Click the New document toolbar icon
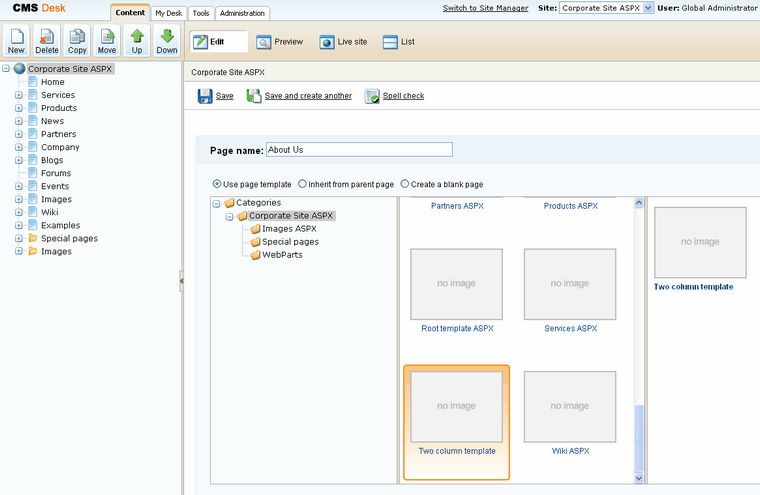760x495 pixels. point(16,41)
